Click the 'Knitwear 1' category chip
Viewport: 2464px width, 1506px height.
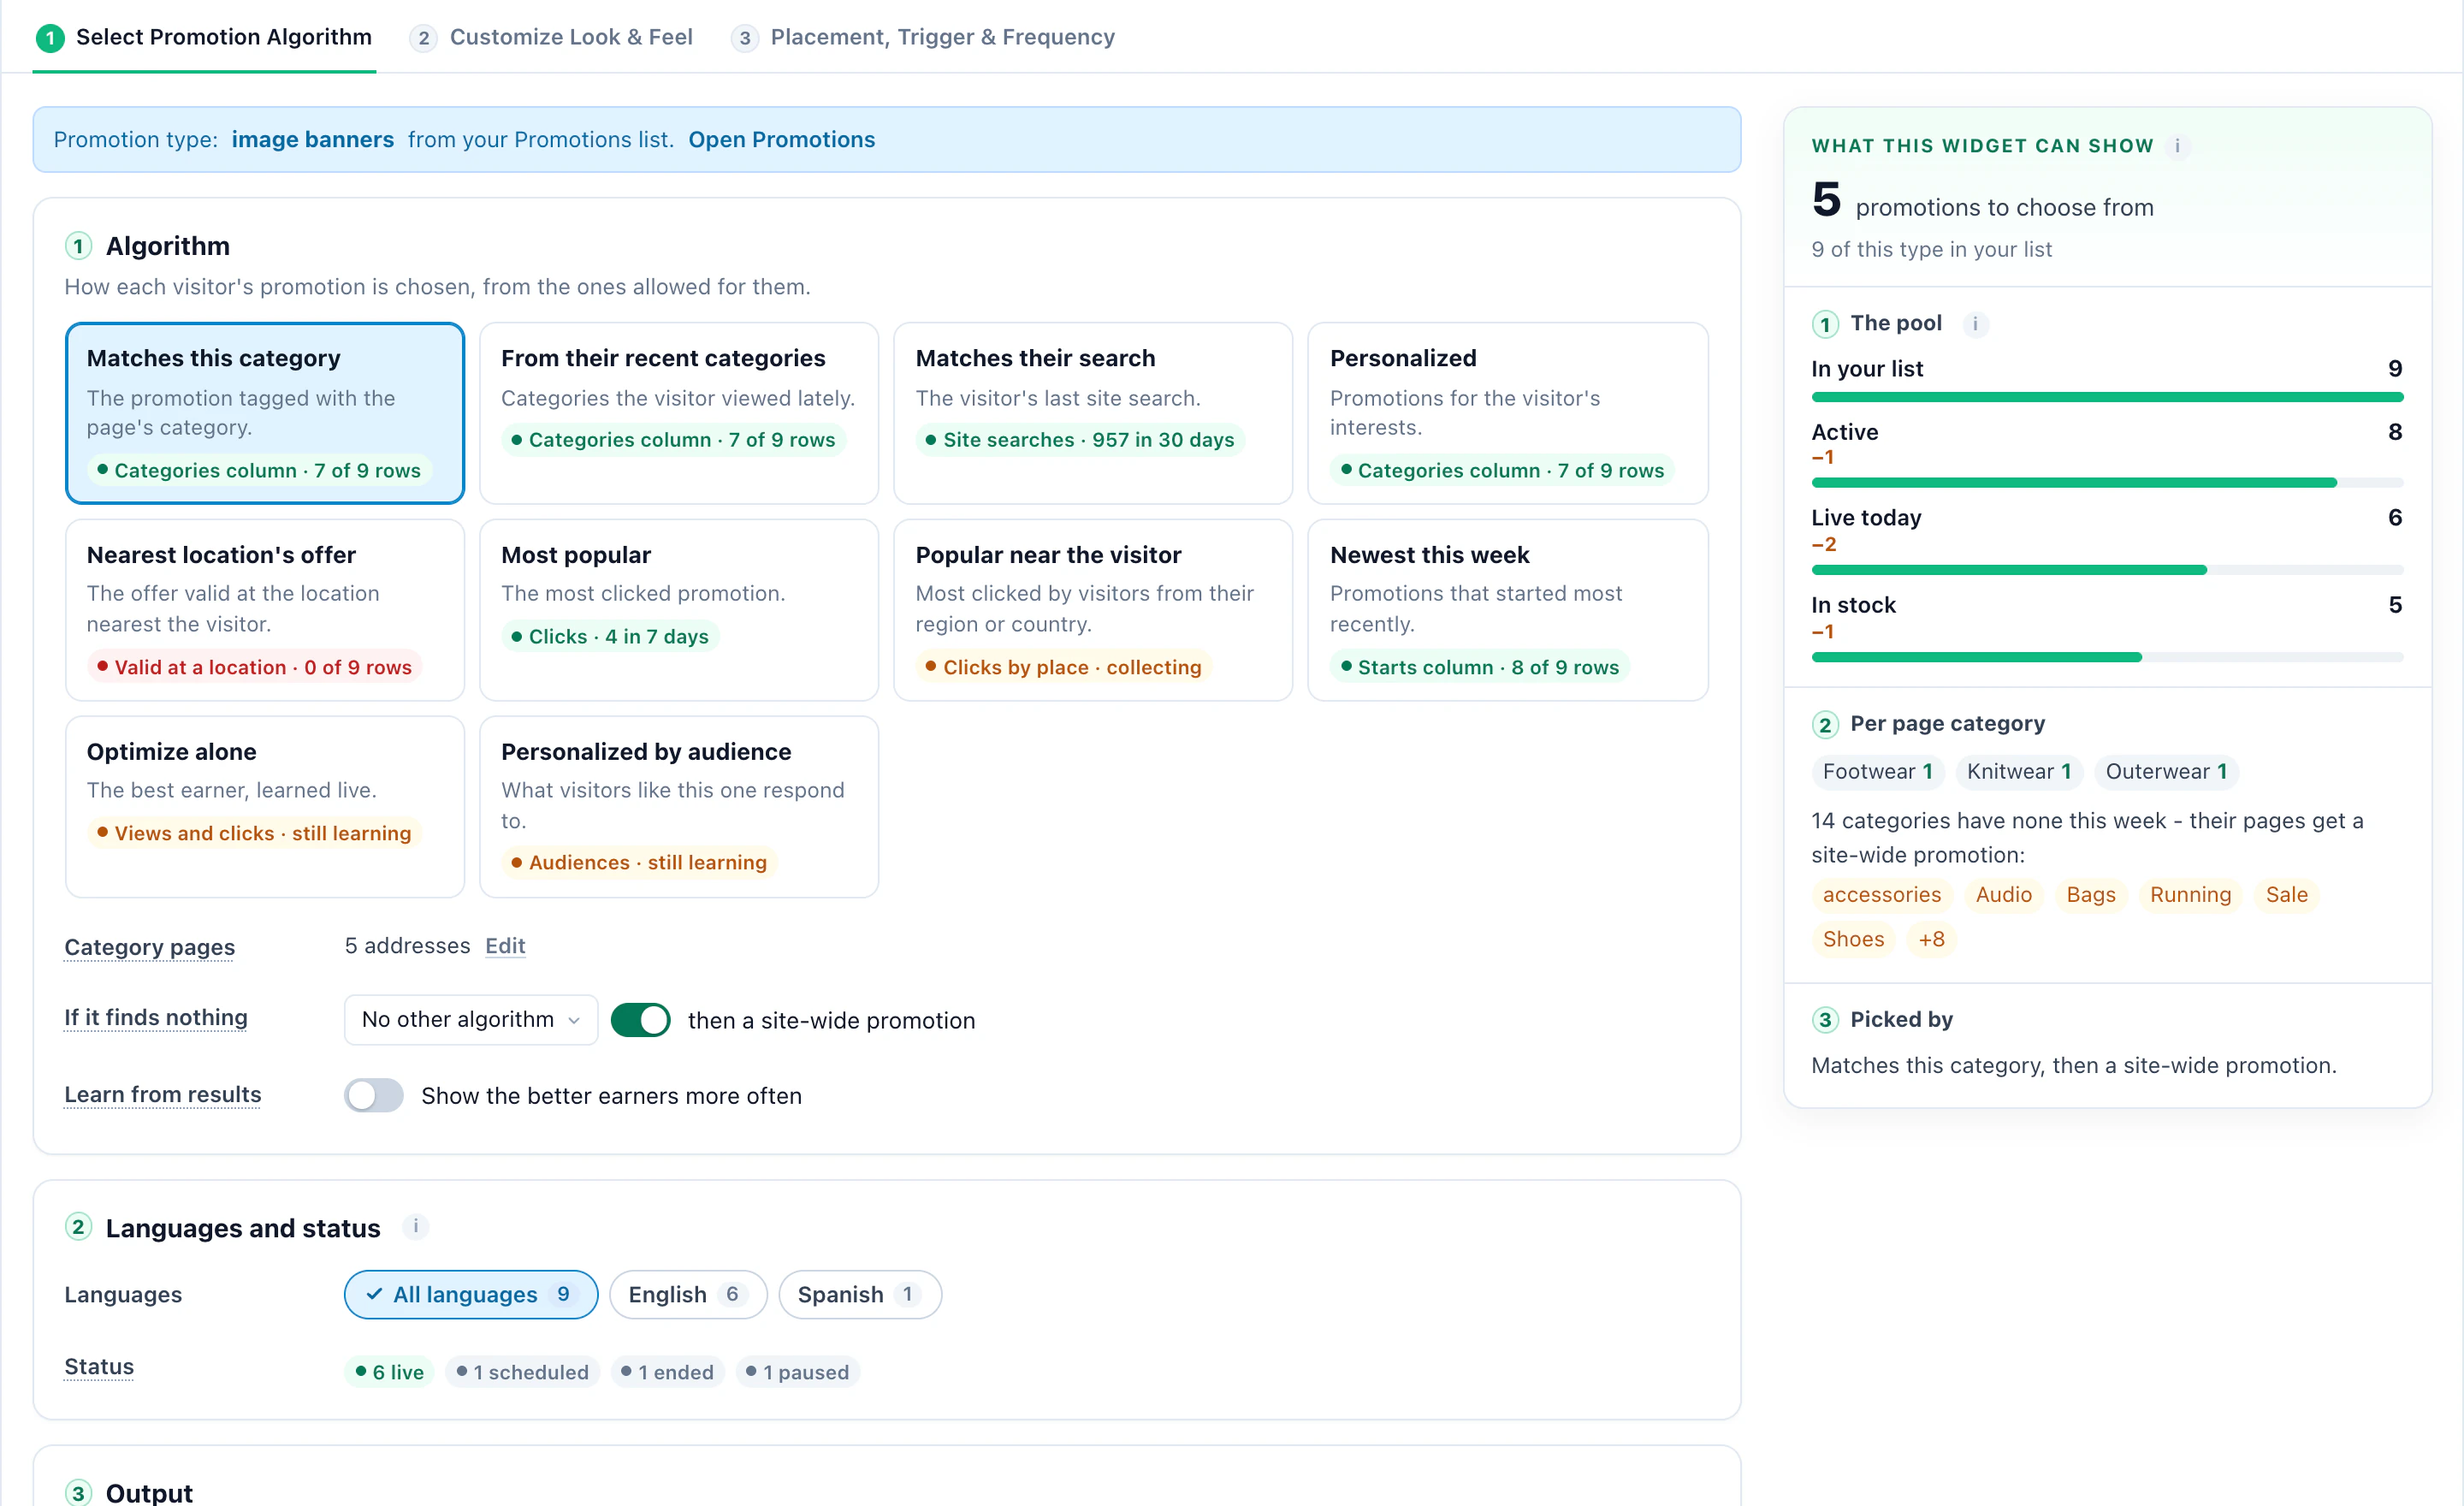pyautogui.click(x=2019, y=771)
